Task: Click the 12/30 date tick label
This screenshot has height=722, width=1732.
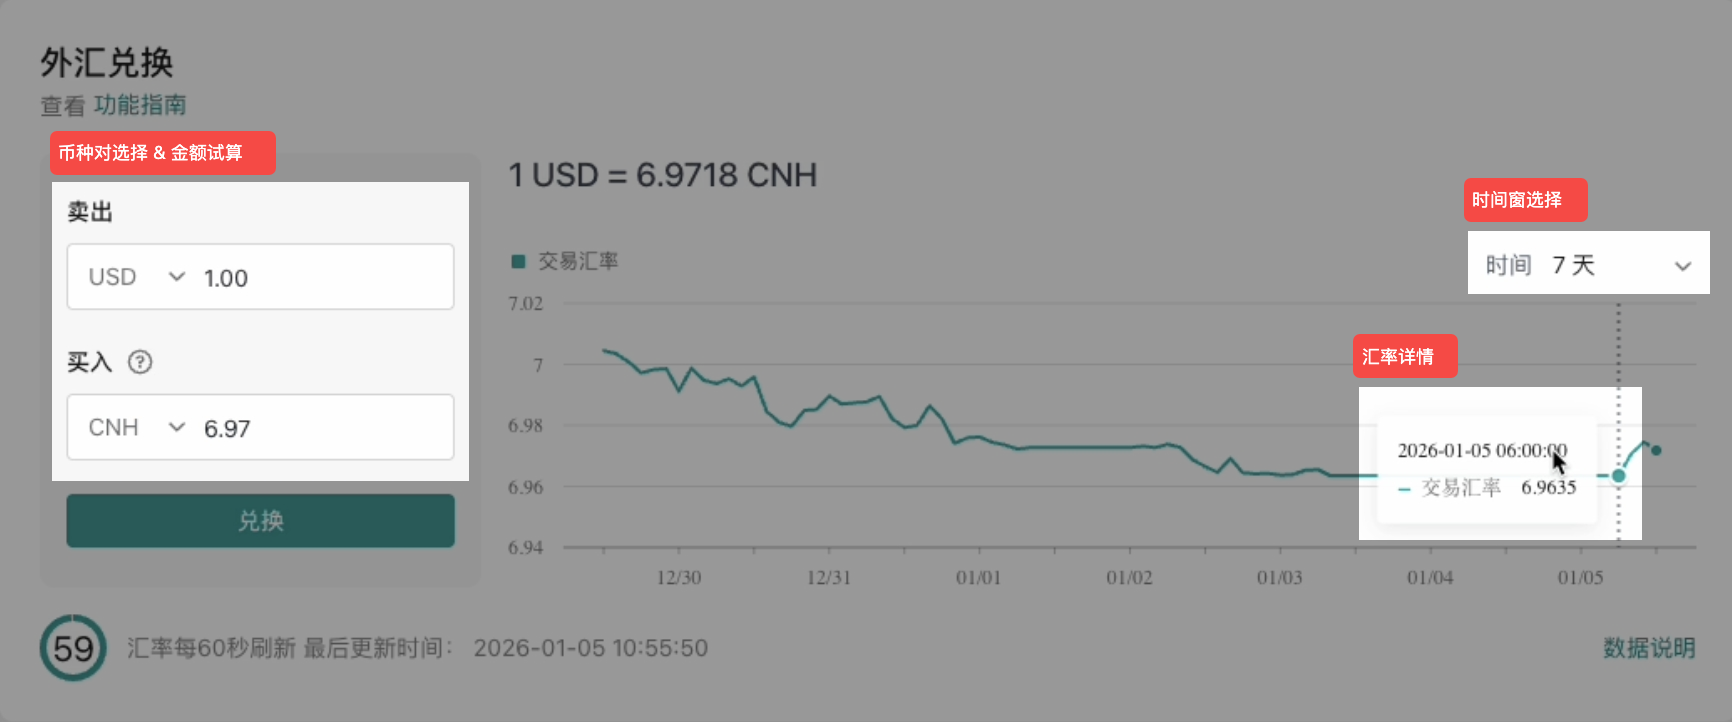Action: point(678,578)
